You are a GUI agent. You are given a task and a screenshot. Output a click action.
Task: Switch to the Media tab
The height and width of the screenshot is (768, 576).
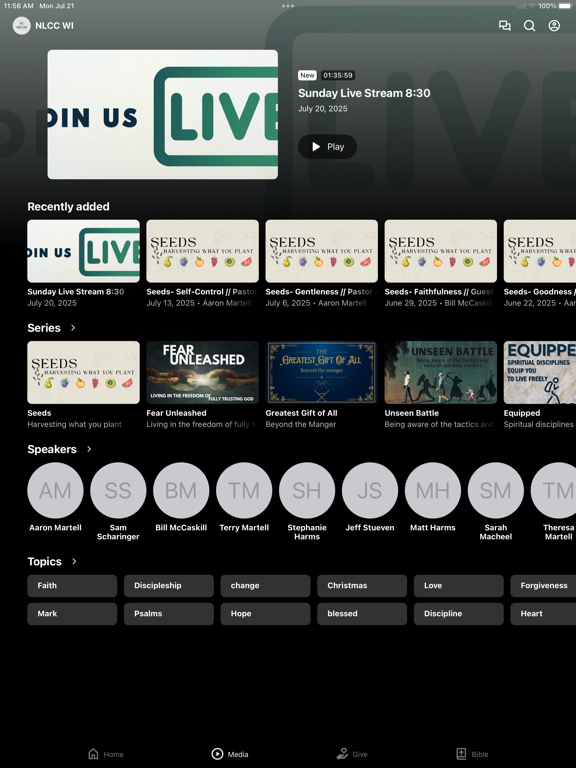point(230,754)
